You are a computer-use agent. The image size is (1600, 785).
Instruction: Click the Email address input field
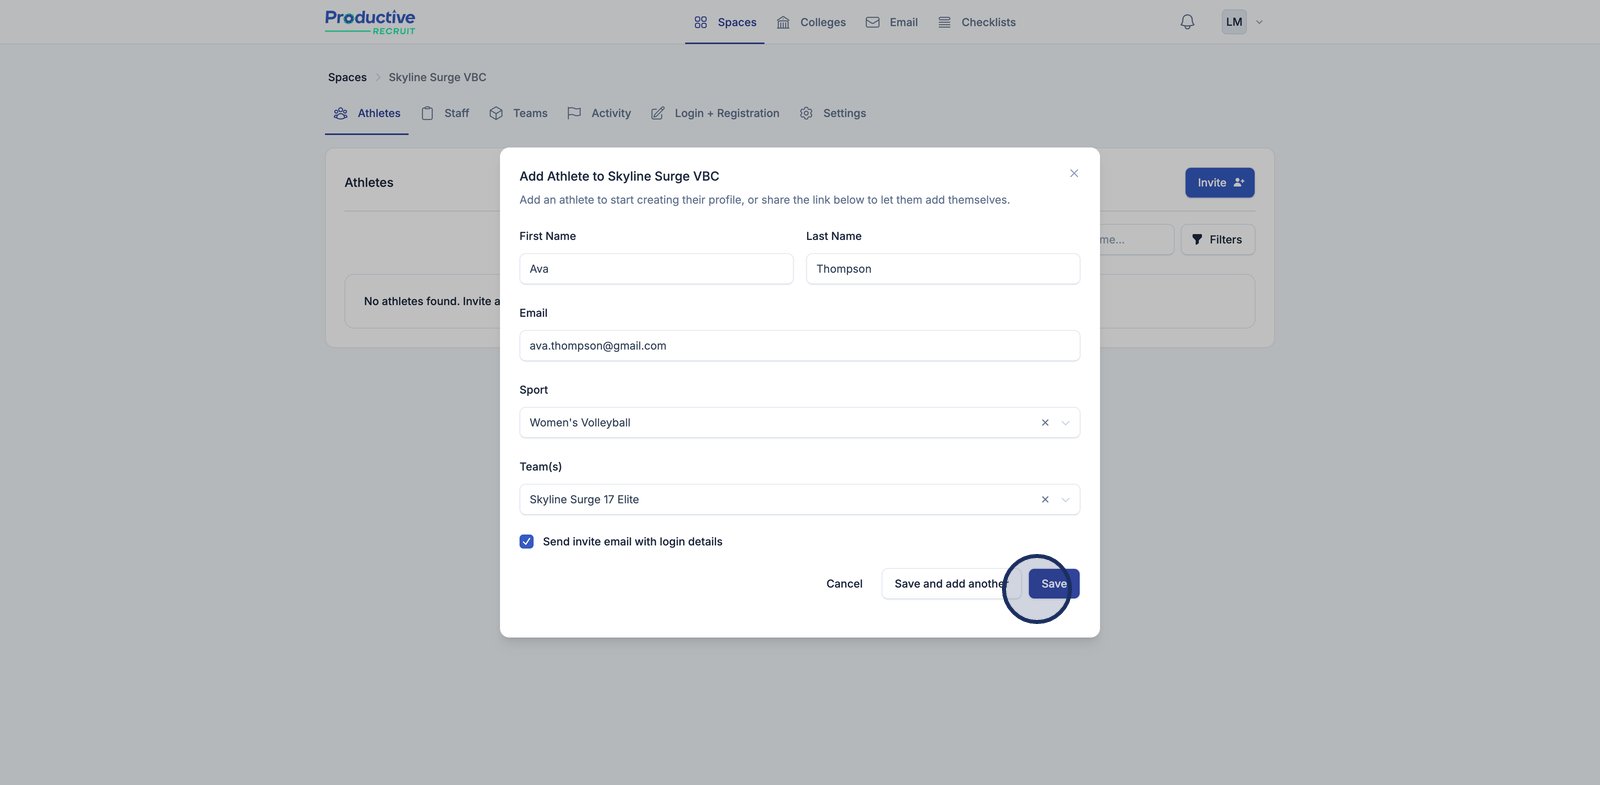pos(799,346)
